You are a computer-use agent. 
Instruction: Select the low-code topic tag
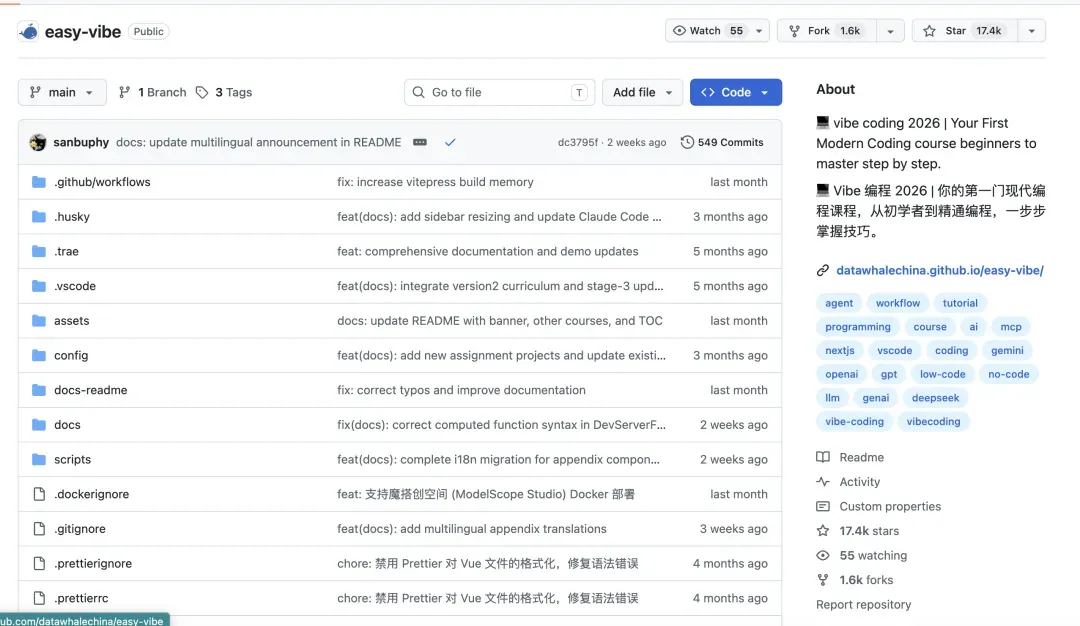pos(942,375)
